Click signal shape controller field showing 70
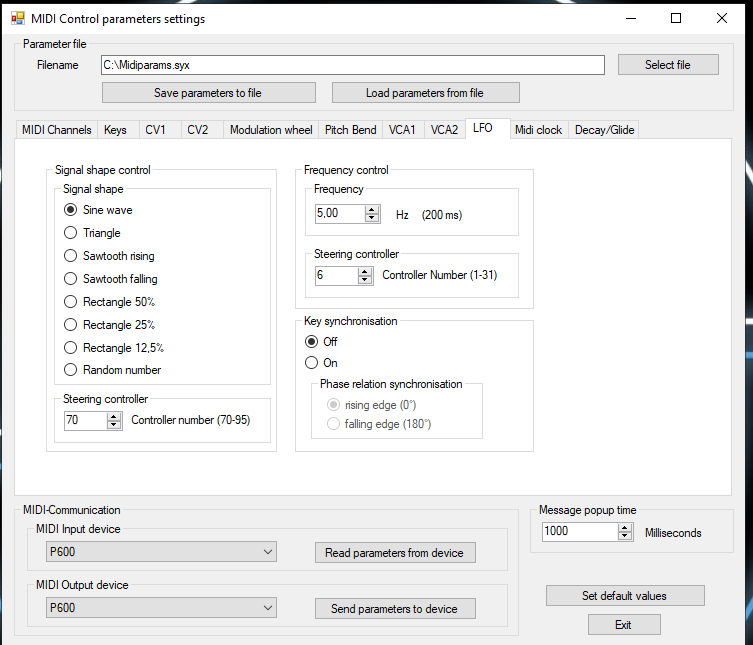Image resolution: width=753 pixels, height=645 pixels. 85,421
